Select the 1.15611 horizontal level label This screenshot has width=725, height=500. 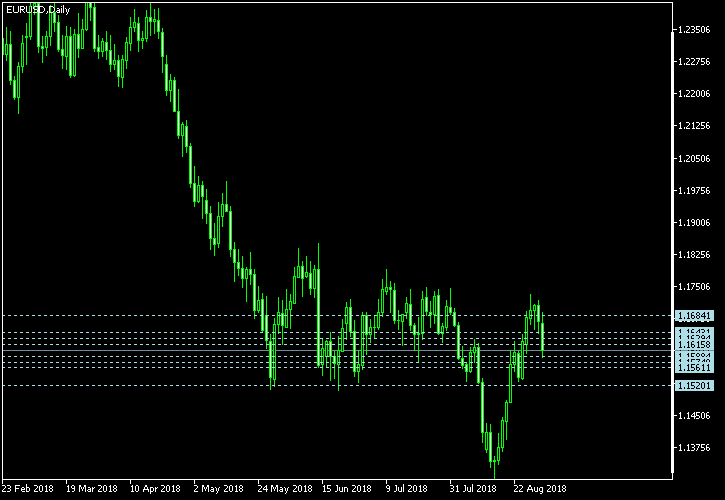694,368
